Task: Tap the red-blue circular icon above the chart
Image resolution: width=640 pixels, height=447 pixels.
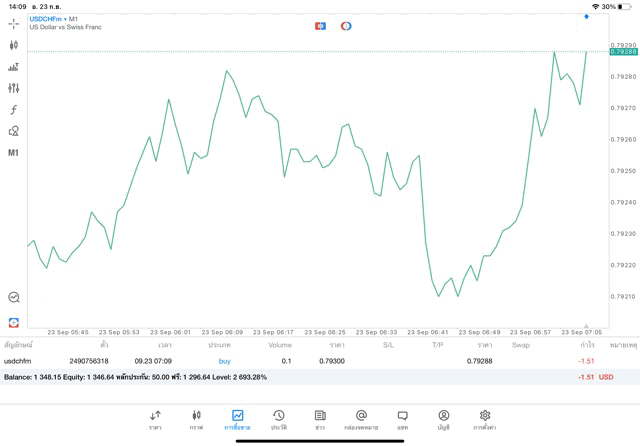Action: pos(346,26)
